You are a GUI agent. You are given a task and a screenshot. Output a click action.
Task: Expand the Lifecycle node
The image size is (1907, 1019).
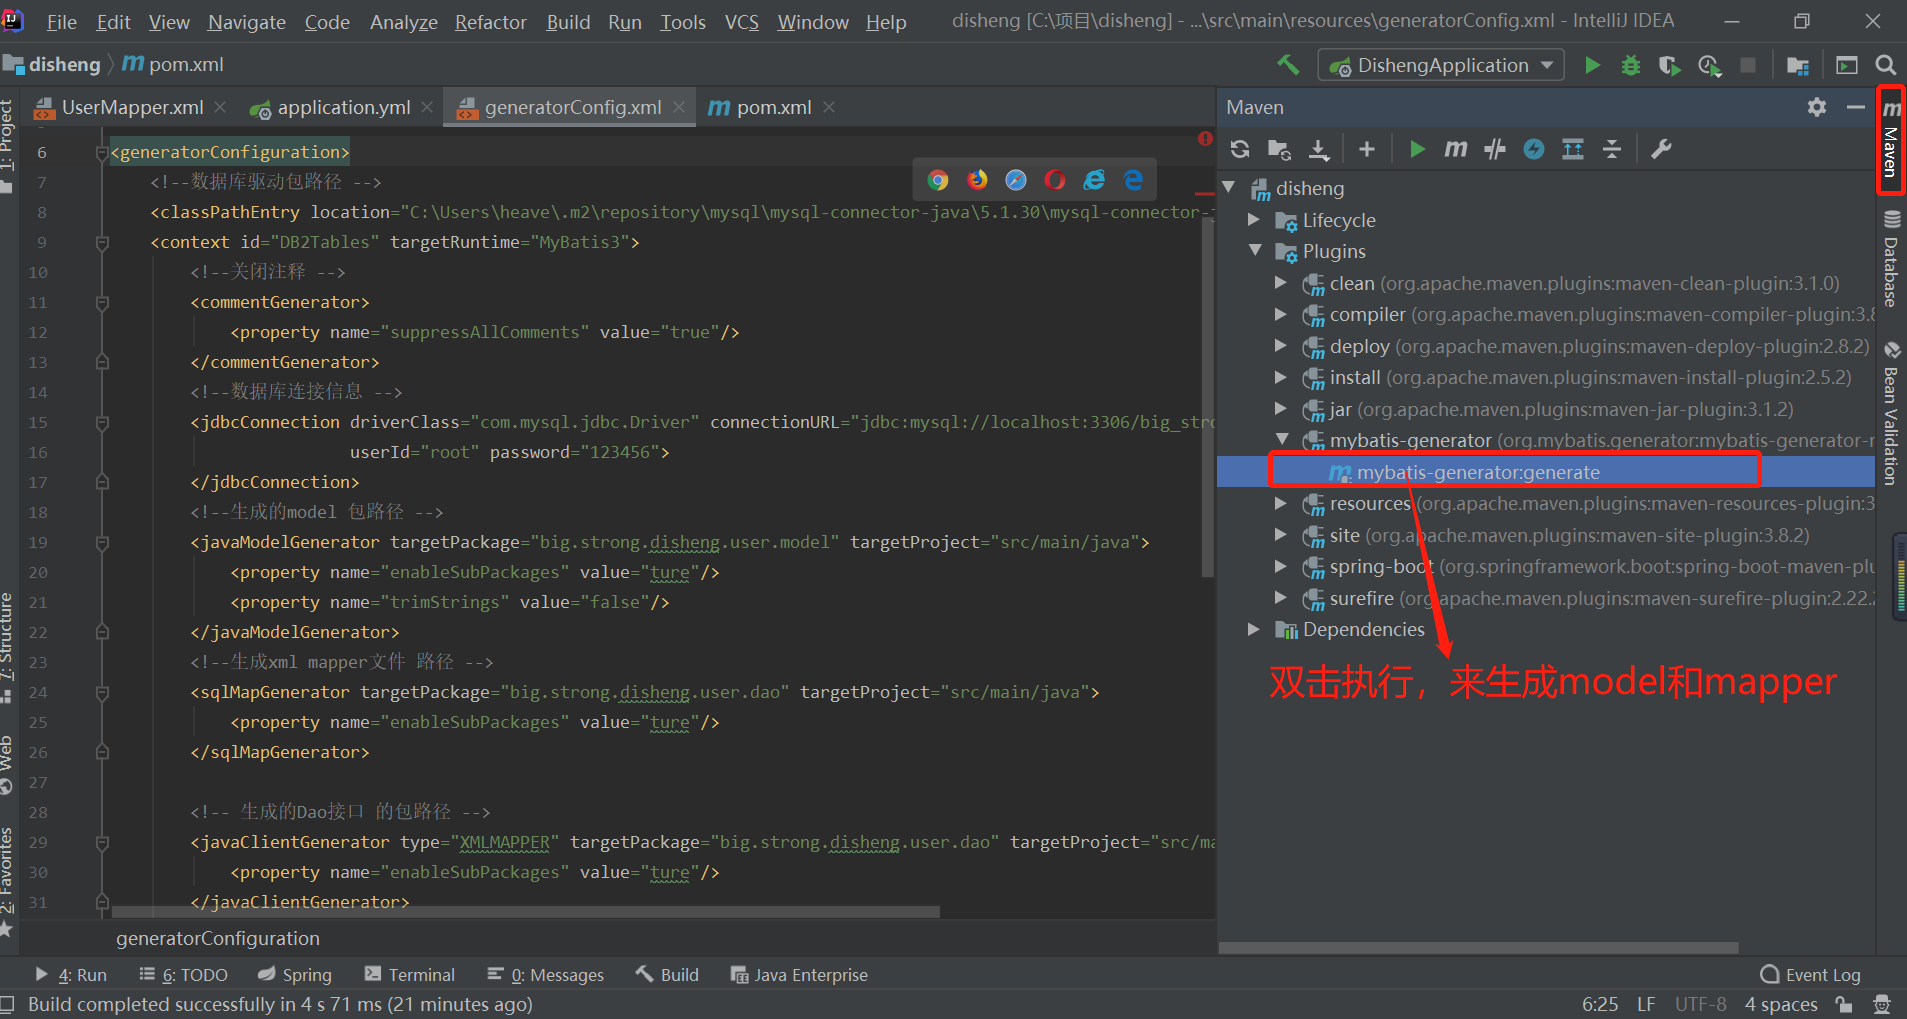pyautogui.click(x=1254, y=220)
